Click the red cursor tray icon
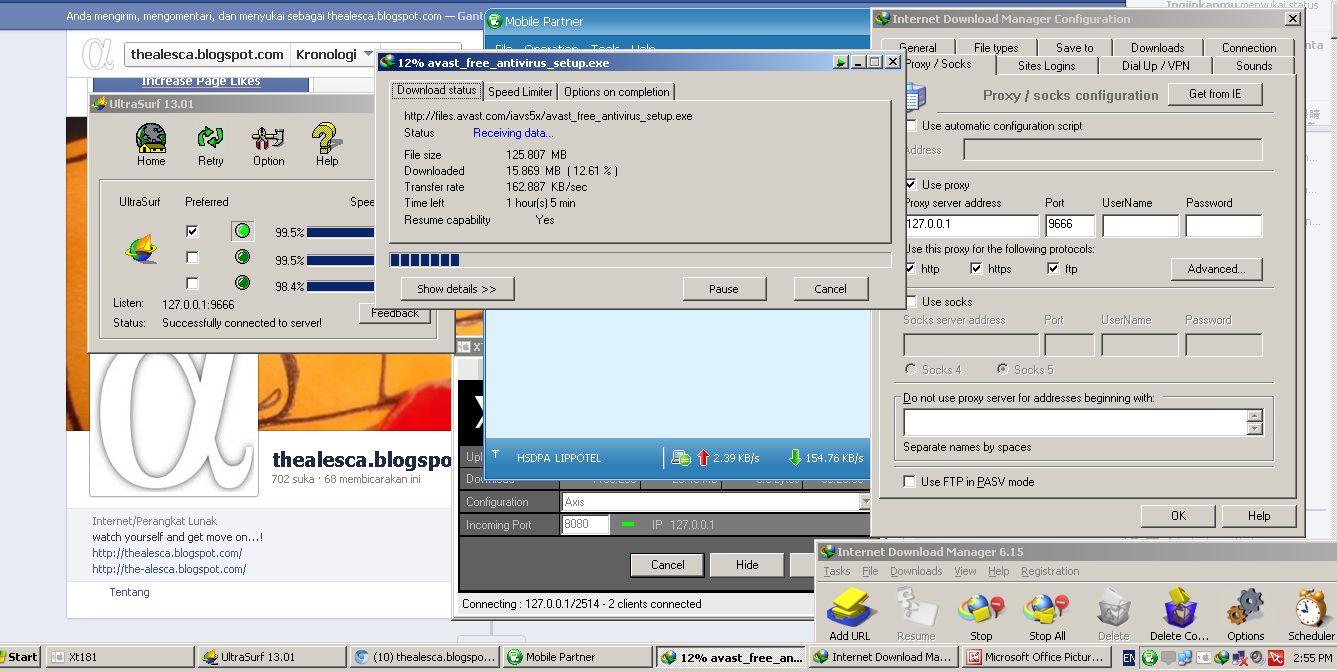 coord(1276,658)
